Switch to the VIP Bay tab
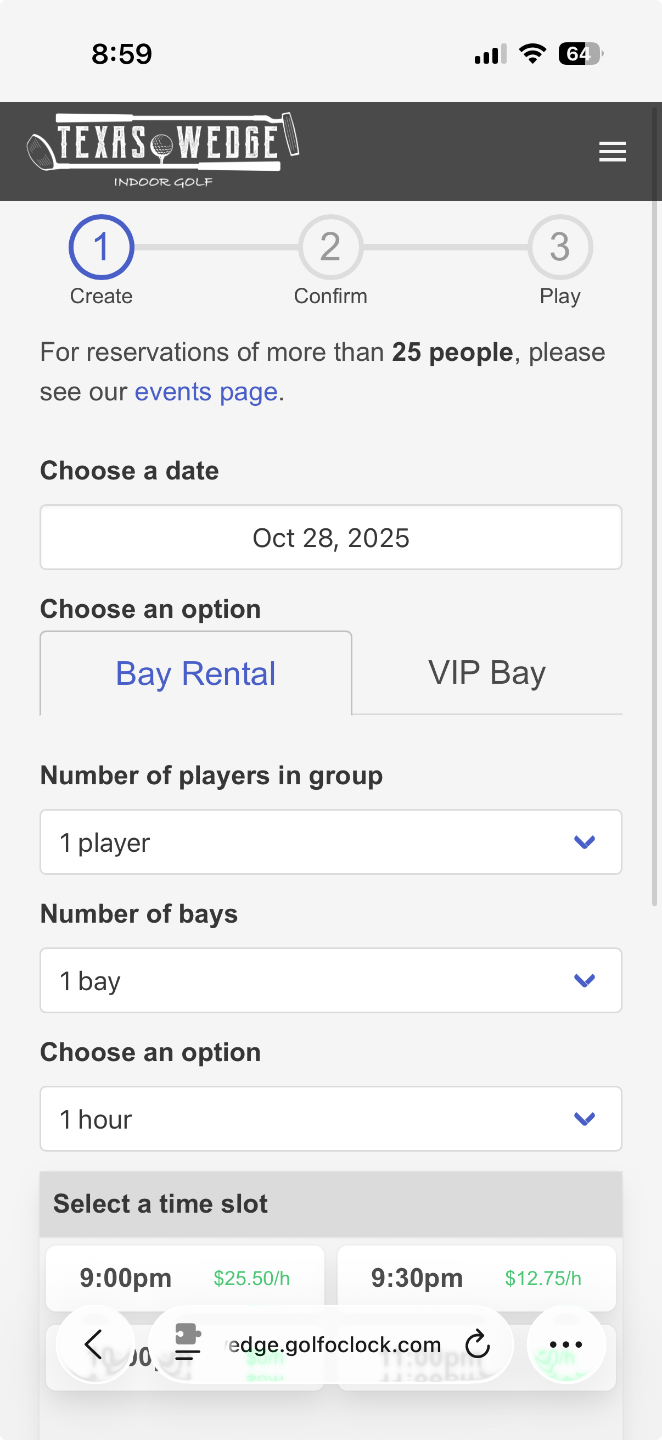 point(487,673)
